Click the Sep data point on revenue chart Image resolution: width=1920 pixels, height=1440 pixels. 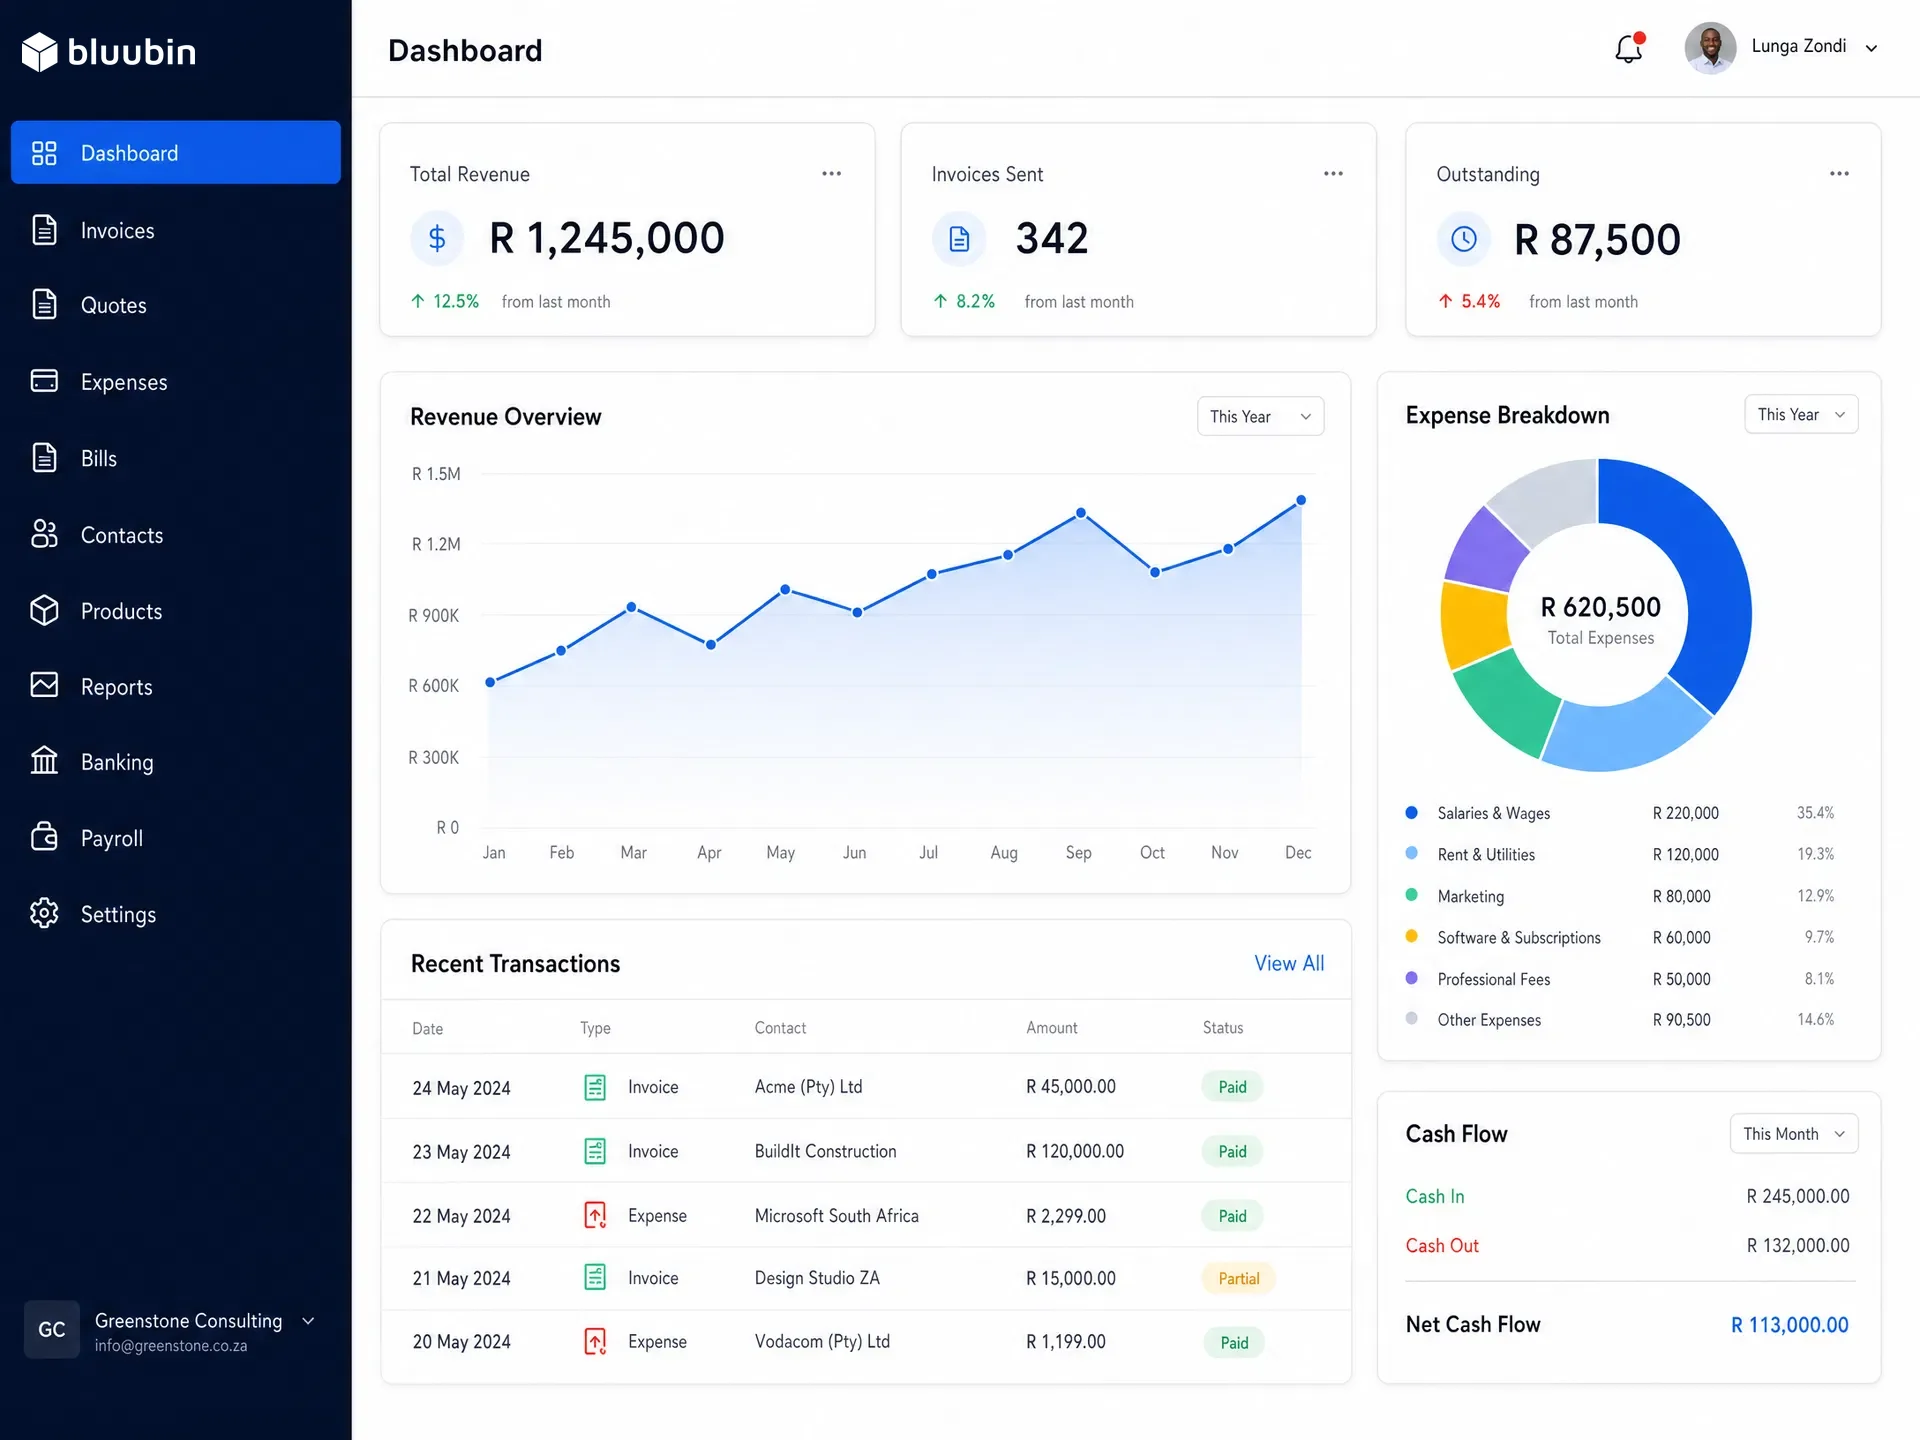click(x=1081, y=513)
